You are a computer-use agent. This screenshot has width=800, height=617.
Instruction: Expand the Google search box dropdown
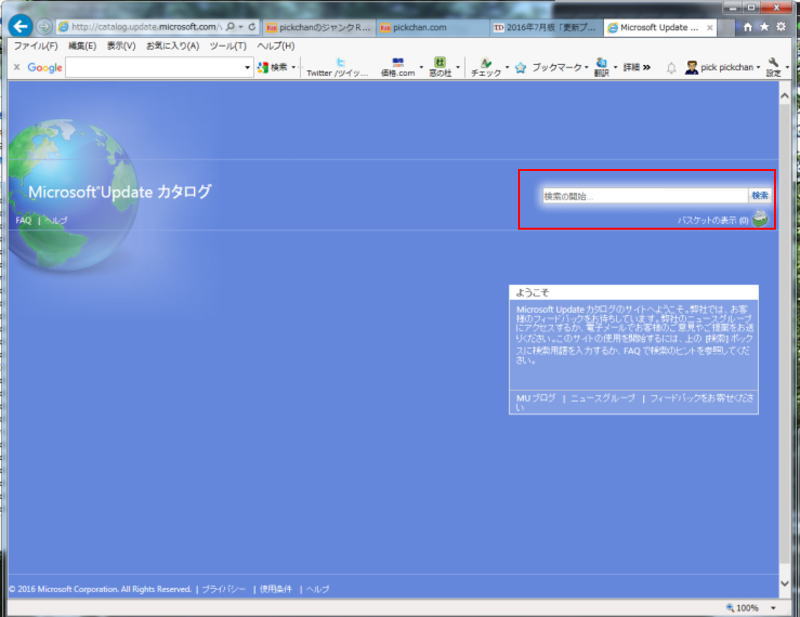(247, 67)
